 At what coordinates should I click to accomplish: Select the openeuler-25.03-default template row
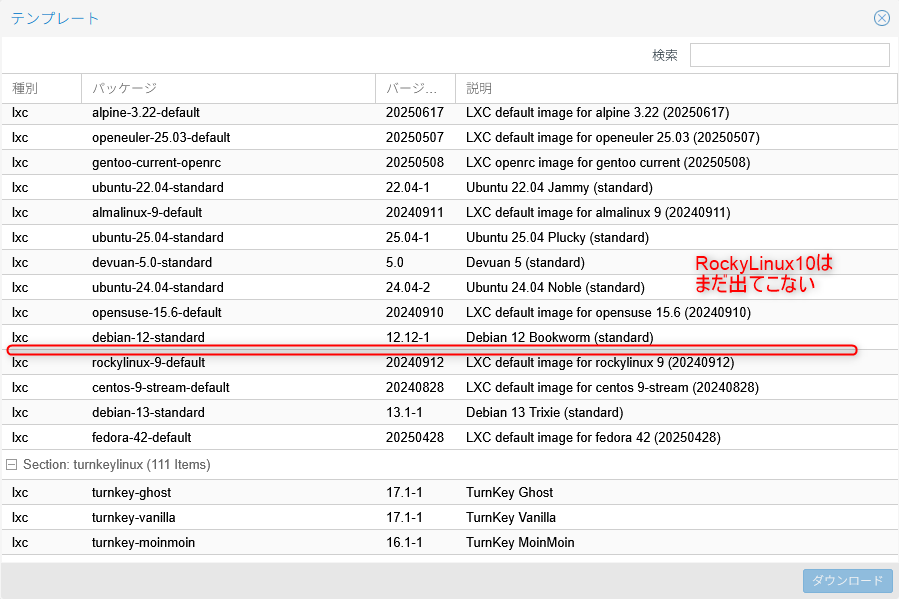160,138
